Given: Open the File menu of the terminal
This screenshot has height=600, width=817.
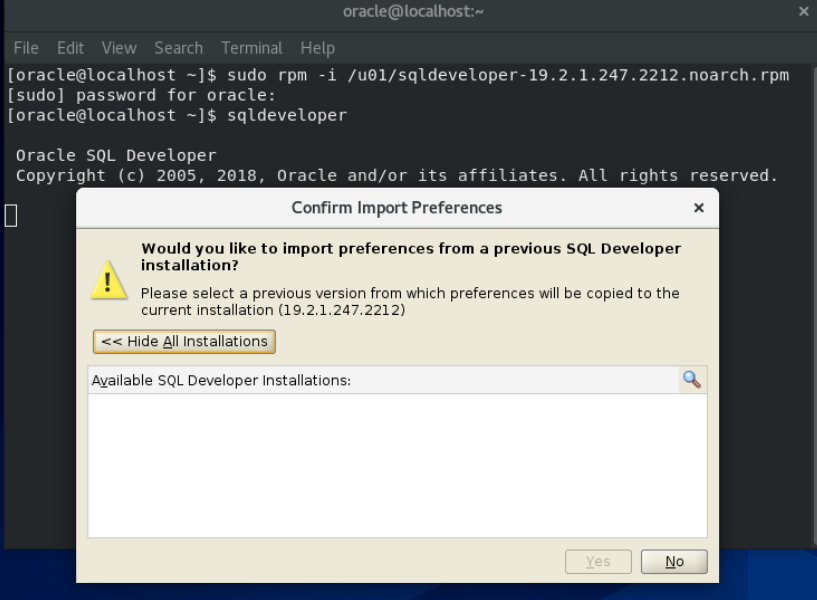Looking at the screenshot, I should [x=25, y=47].
